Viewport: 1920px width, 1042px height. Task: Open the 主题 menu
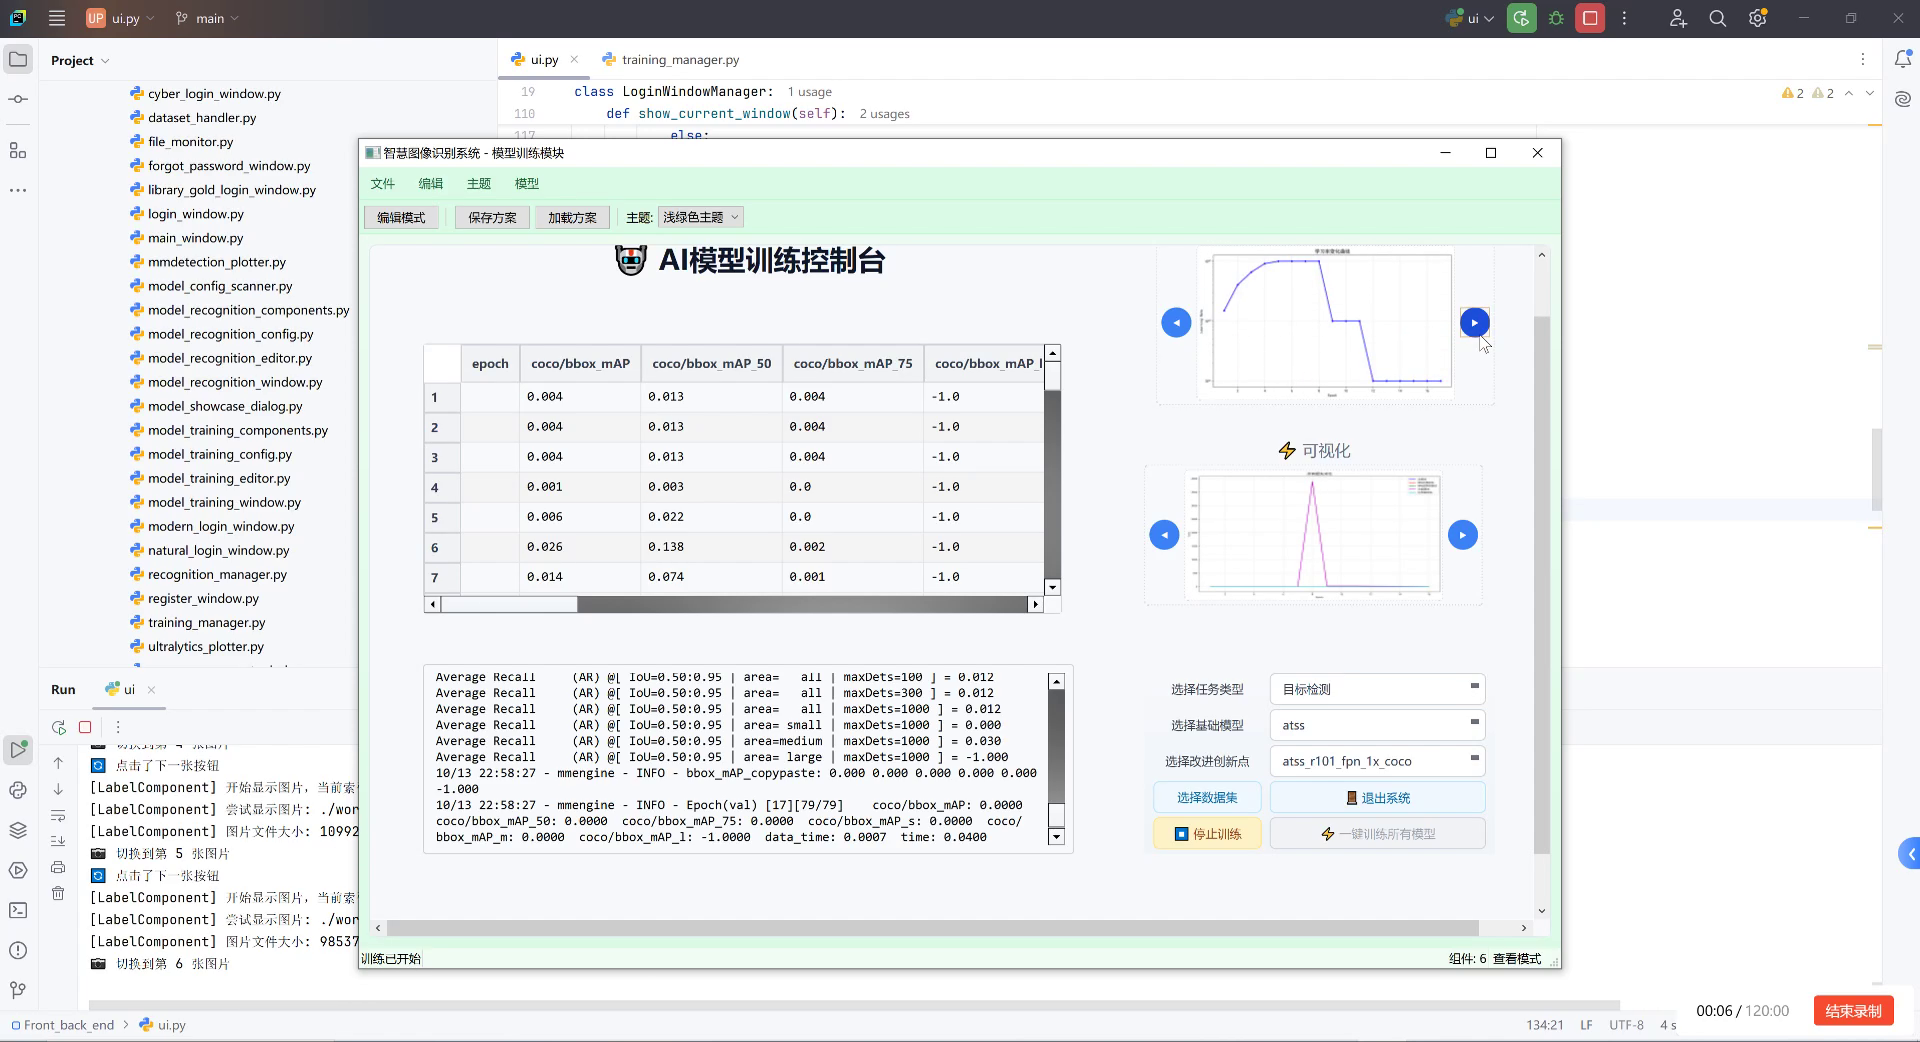[x=479, y=183]
